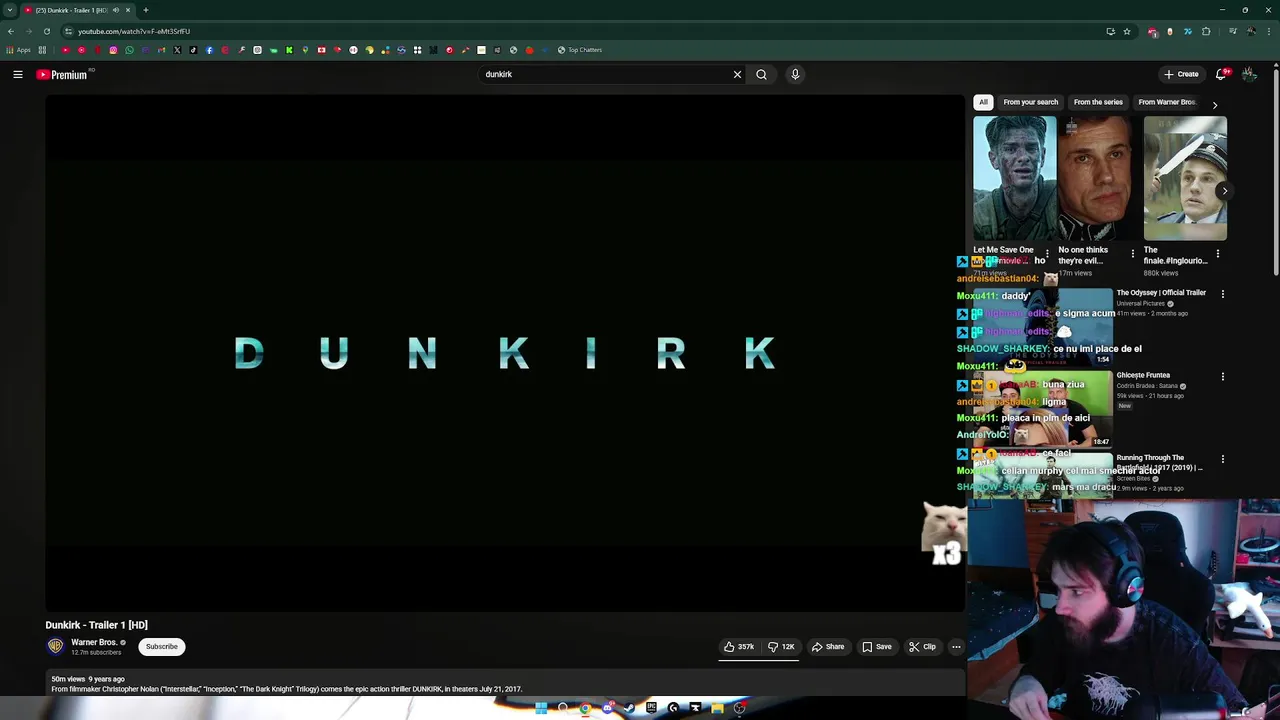Open Windows taskbar search
The image size is (1280, 720).
coord(563,708)
